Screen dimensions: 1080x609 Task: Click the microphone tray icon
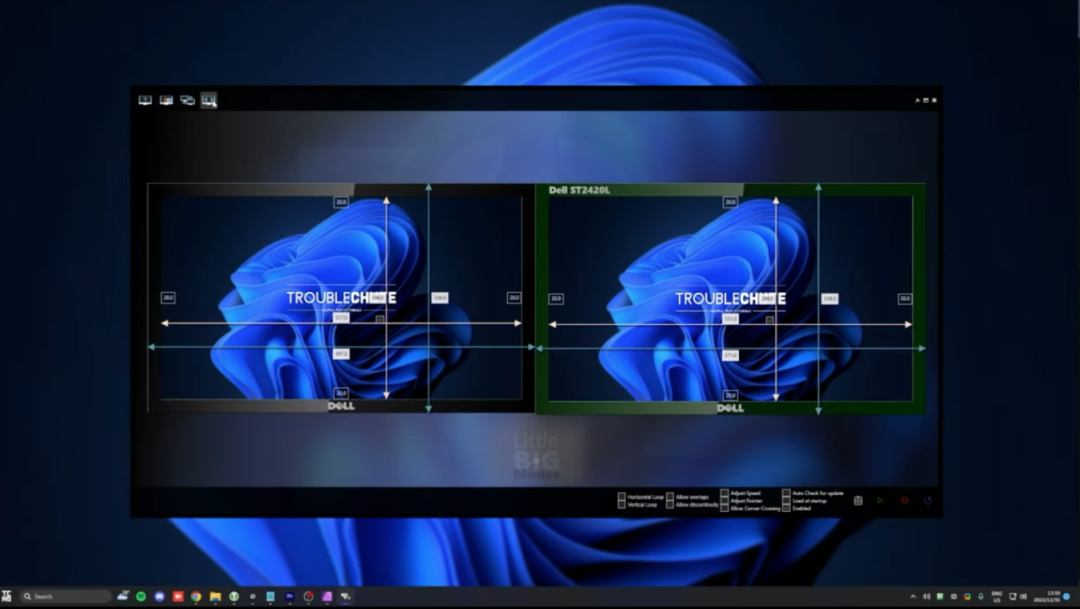coord(981,597)
